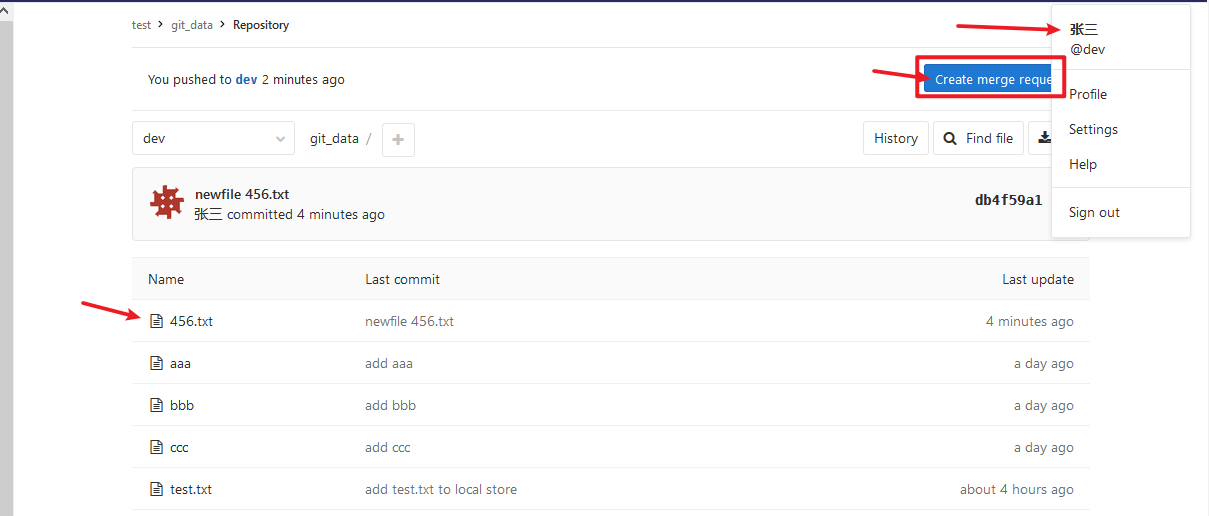
Task: Click the Repository breadcrumb
Action: point(261,25)
